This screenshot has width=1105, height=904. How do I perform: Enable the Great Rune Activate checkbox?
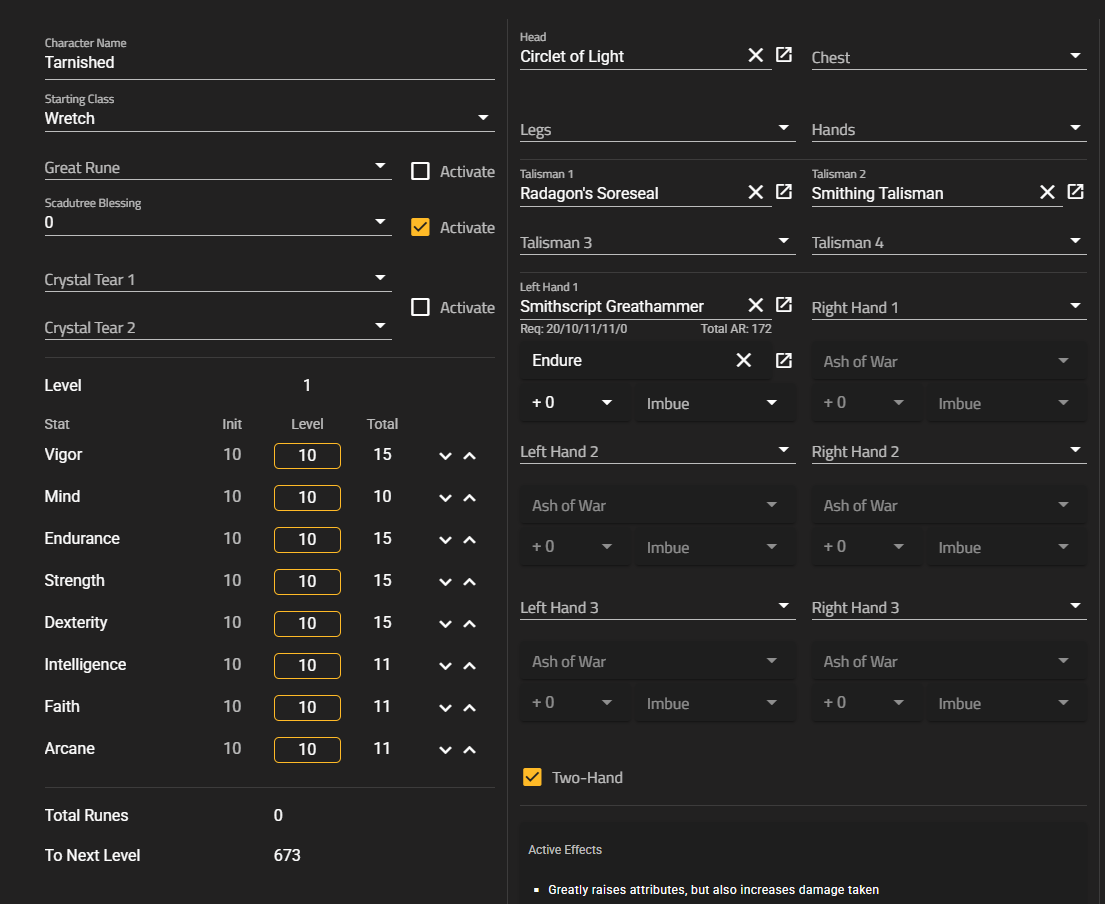tap(420, 171)
